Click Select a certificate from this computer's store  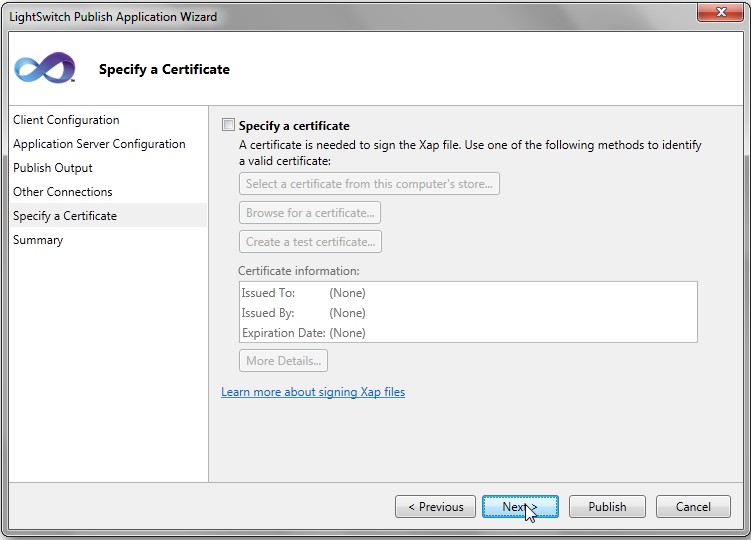click(x=369, y=184)
